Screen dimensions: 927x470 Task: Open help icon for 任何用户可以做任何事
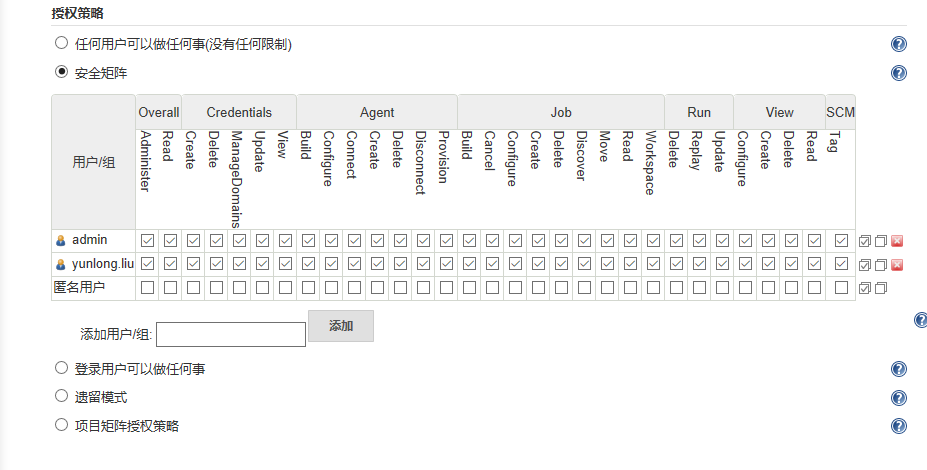click(x=898, y=44)
